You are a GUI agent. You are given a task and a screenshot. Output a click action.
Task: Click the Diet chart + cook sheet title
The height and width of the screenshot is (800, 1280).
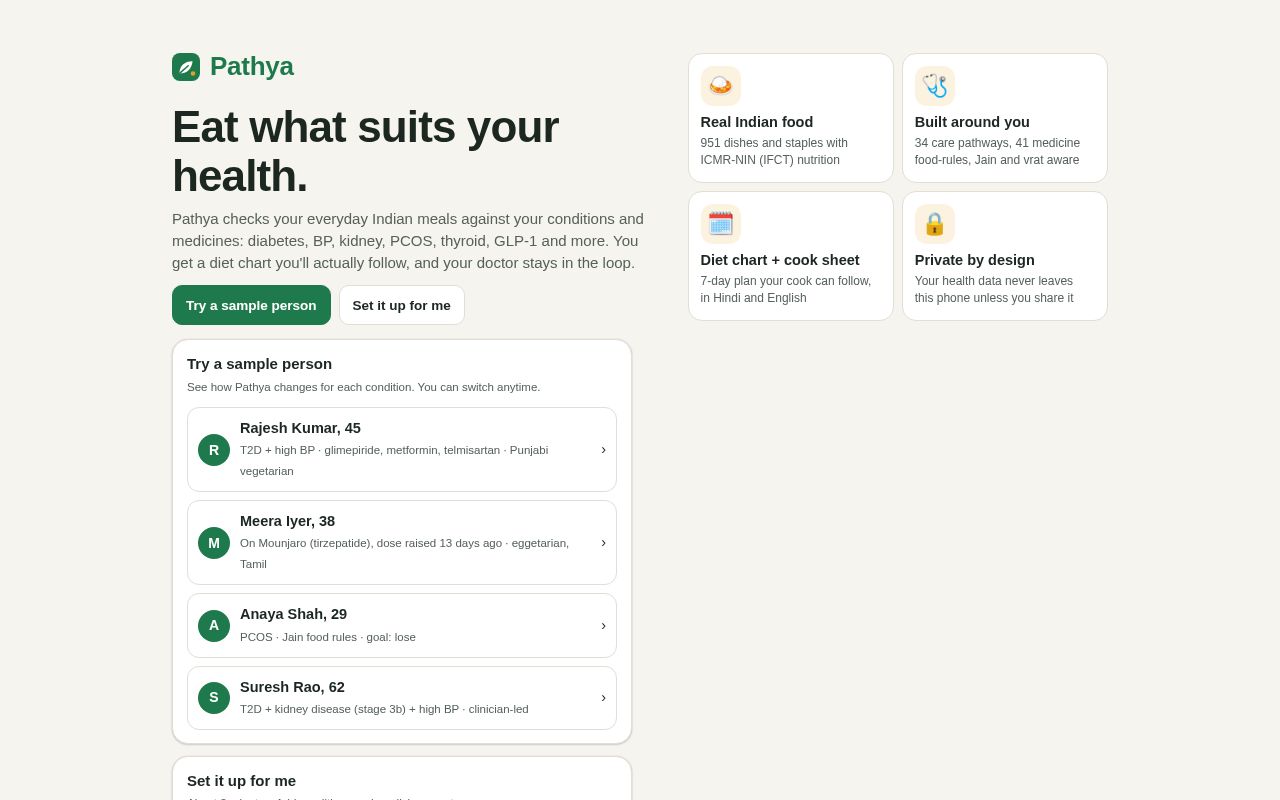[780, 260]
